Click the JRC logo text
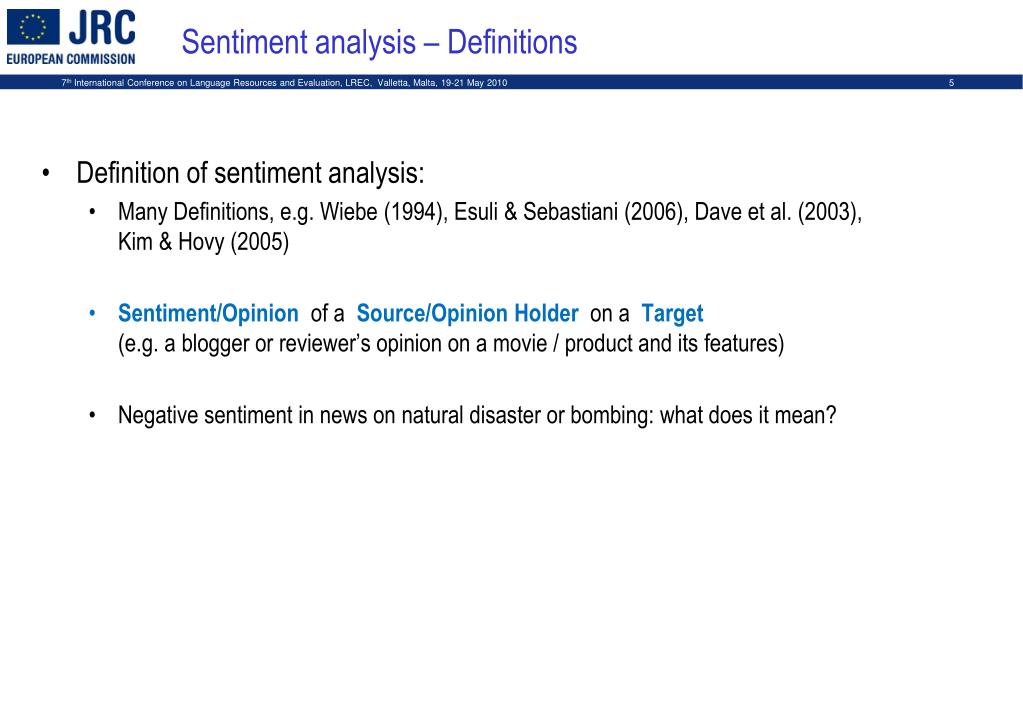 (102, 27)
